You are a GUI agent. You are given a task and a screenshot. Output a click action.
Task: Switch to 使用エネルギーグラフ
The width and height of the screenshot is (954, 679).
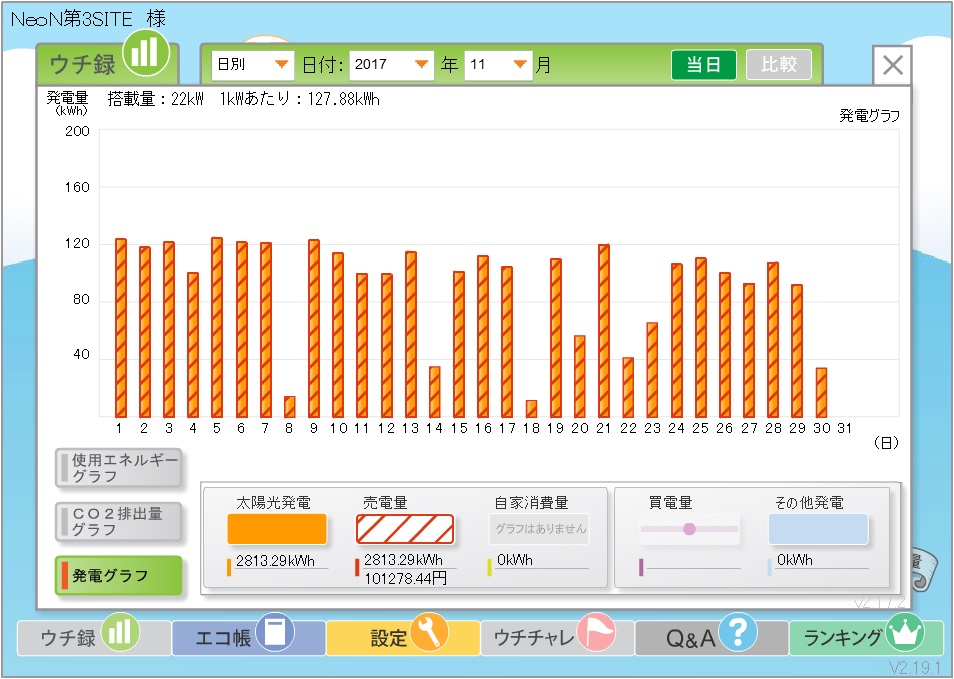119,468
